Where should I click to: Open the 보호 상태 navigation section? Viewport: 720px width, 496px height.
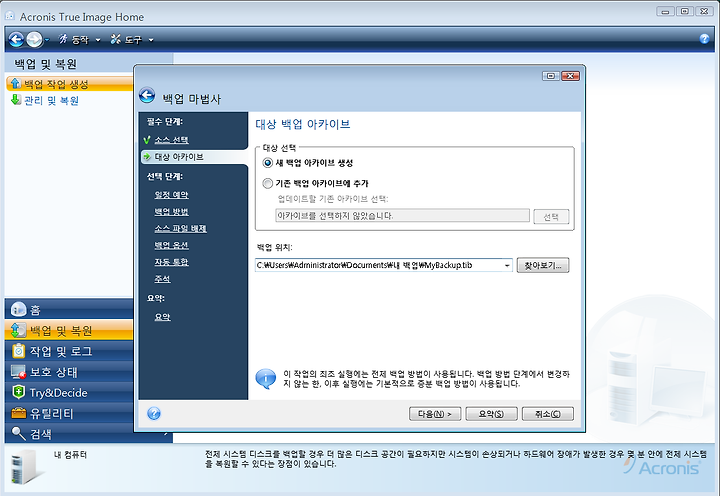pyautogui.click(x=69, y=372)
